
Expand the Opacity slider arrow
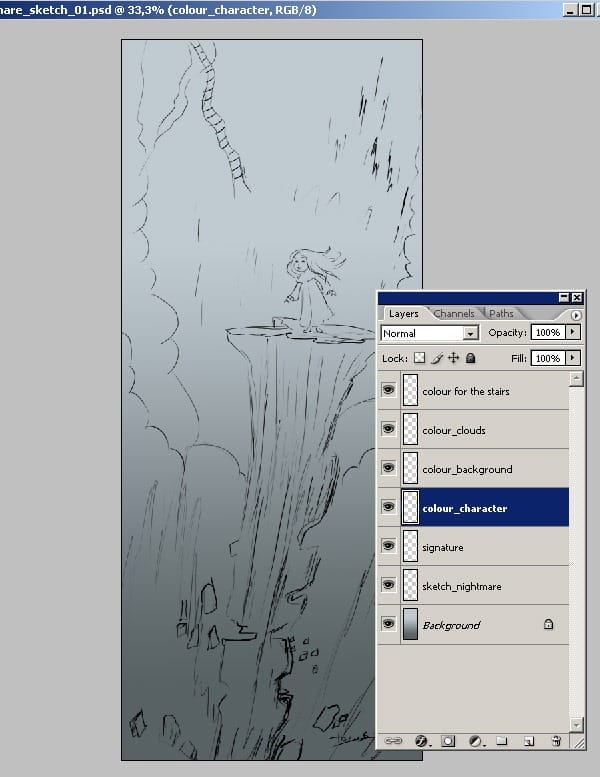click(573, 332)
